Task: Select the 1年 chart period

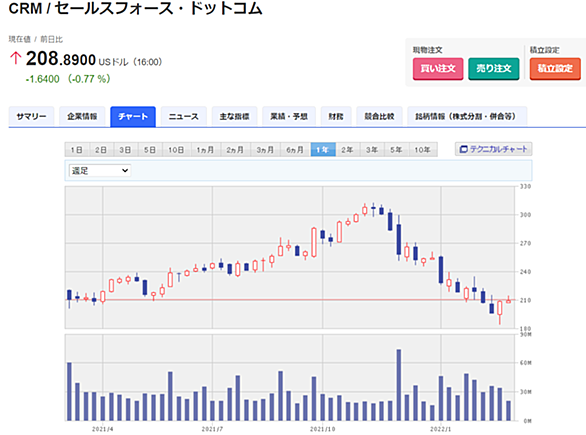Action: pos(323,150)
